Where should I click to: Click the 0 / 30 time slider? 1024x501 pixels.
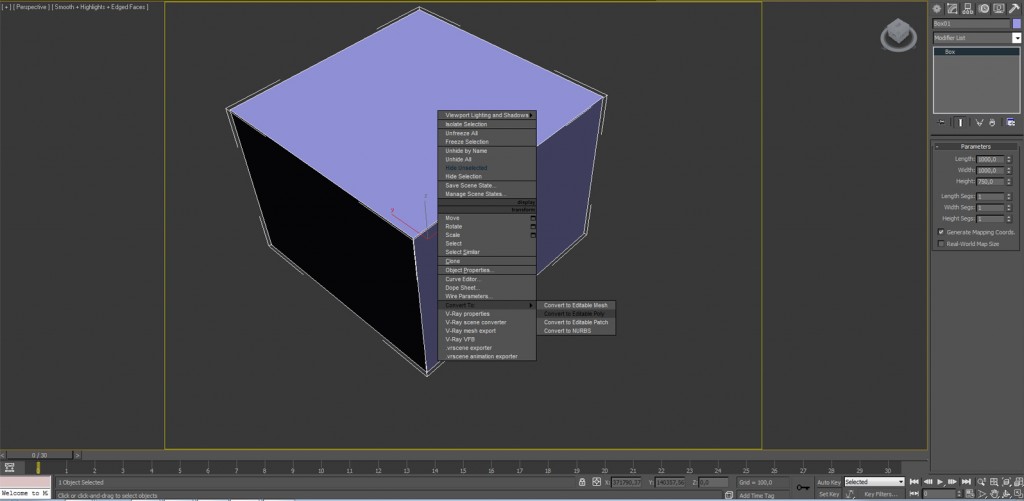pyautogui.click(x=40, y=455)
